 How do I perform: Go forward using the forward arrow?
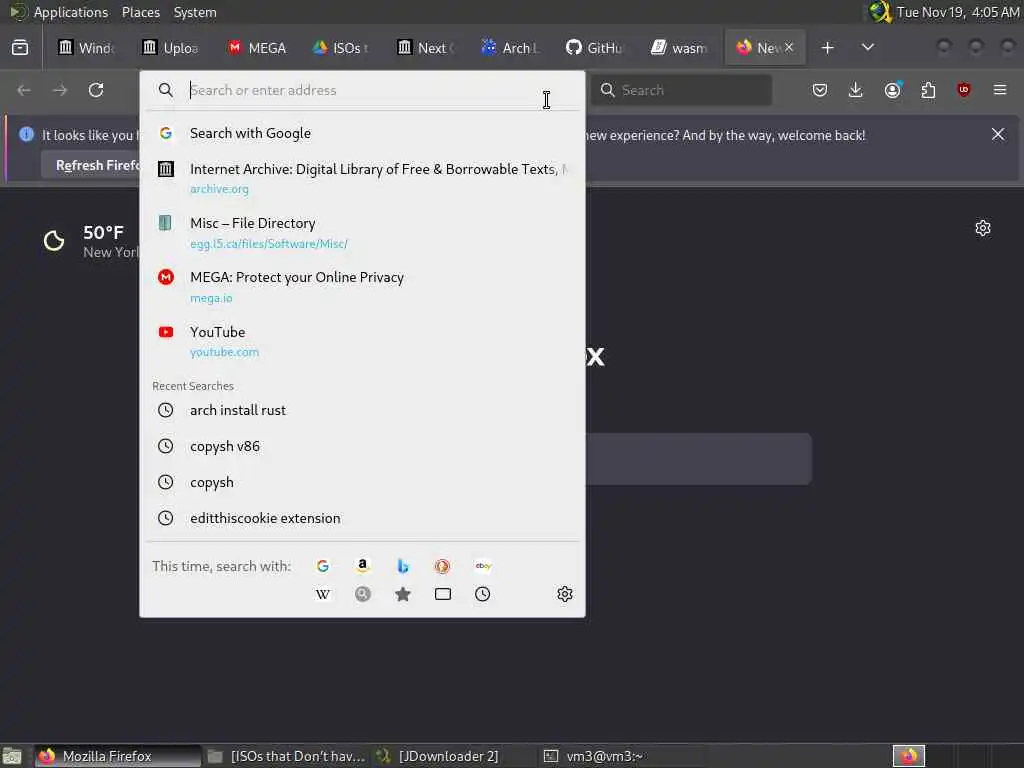click(x=60, y=90)
